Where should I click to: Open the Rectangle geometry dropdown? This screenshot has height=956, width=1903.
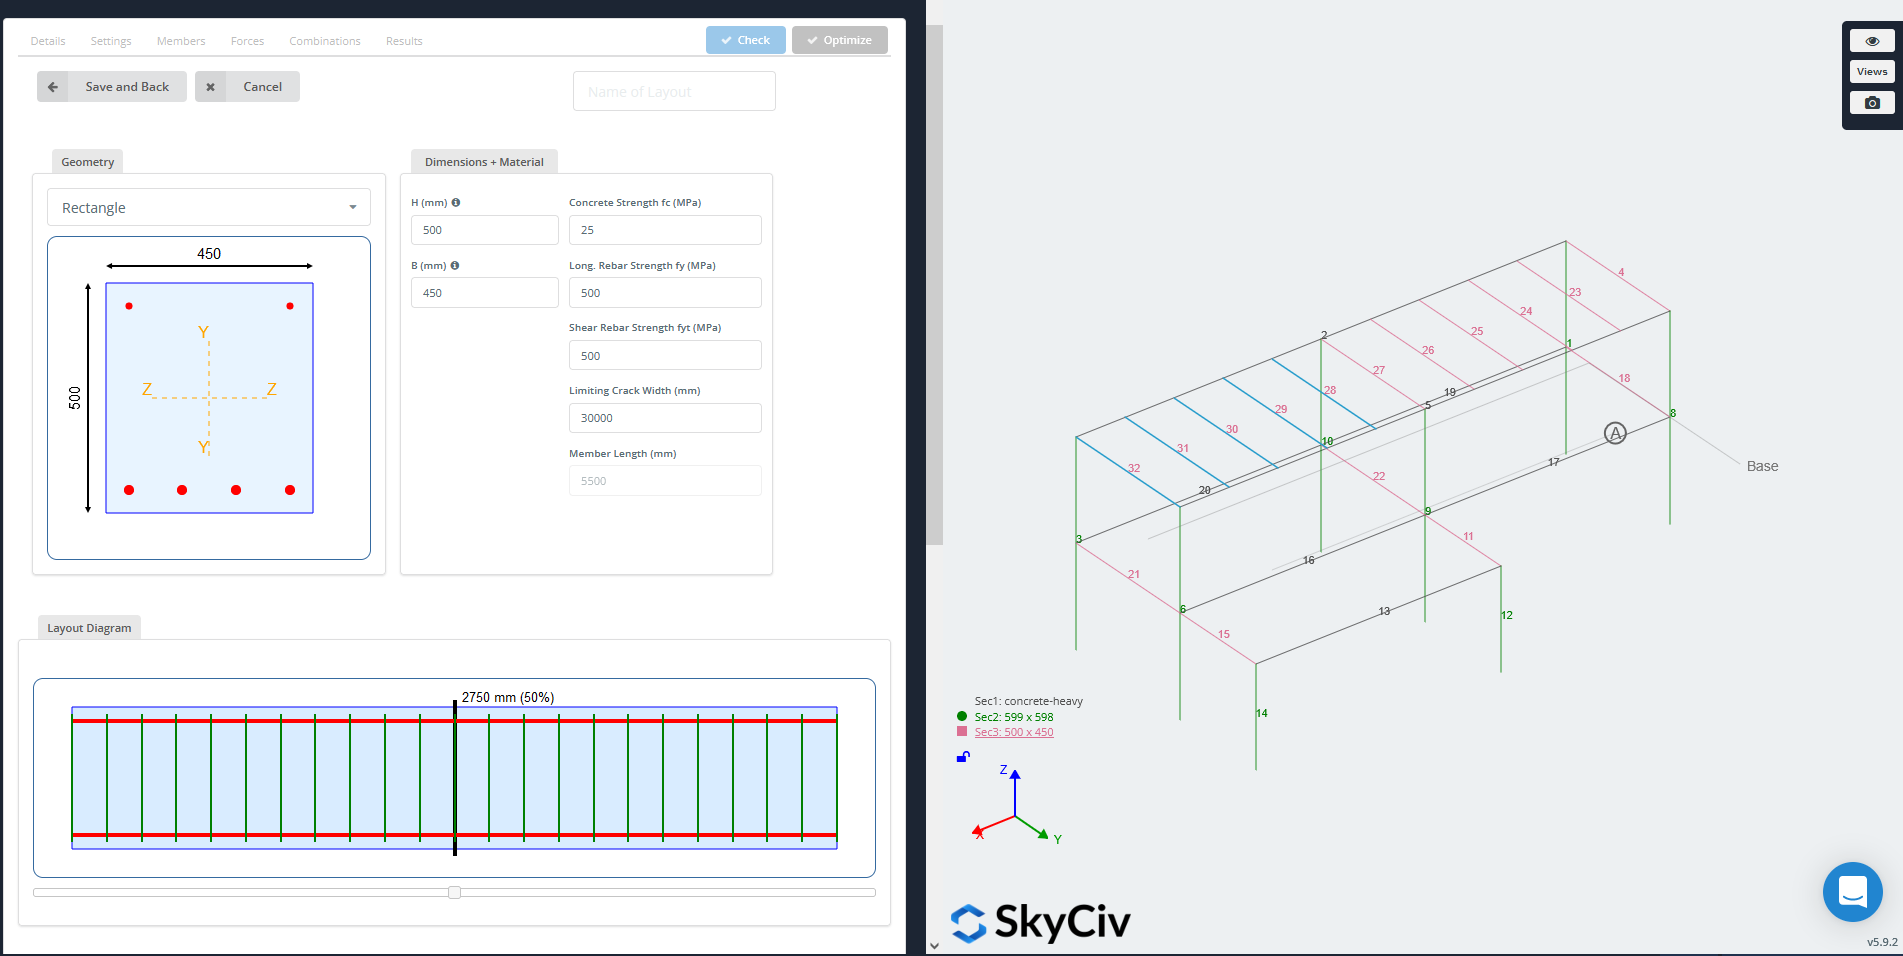(208, 207)
